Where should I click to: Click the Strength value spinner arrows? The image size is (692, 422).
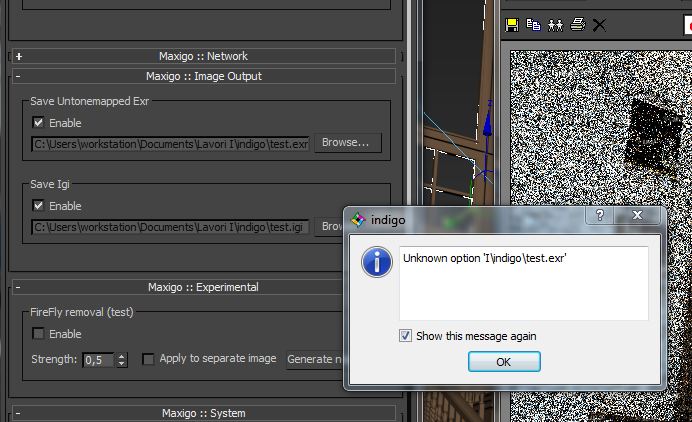pos(122,359)
